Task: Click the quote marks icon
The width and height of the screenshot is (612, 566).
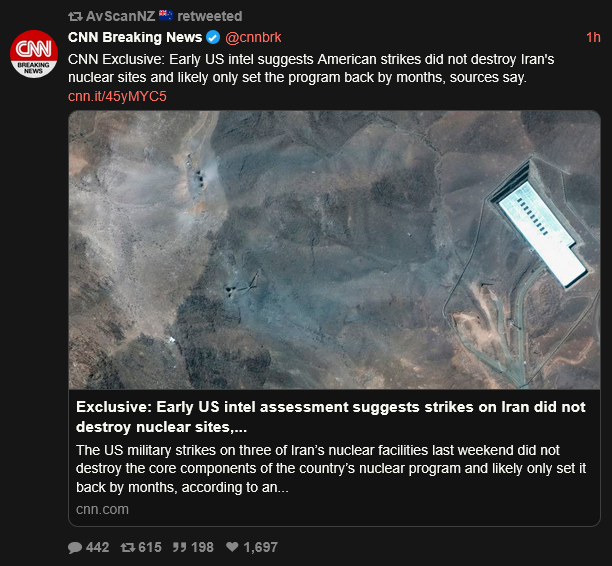Action: pyautogui.click(x=180, y=547)
